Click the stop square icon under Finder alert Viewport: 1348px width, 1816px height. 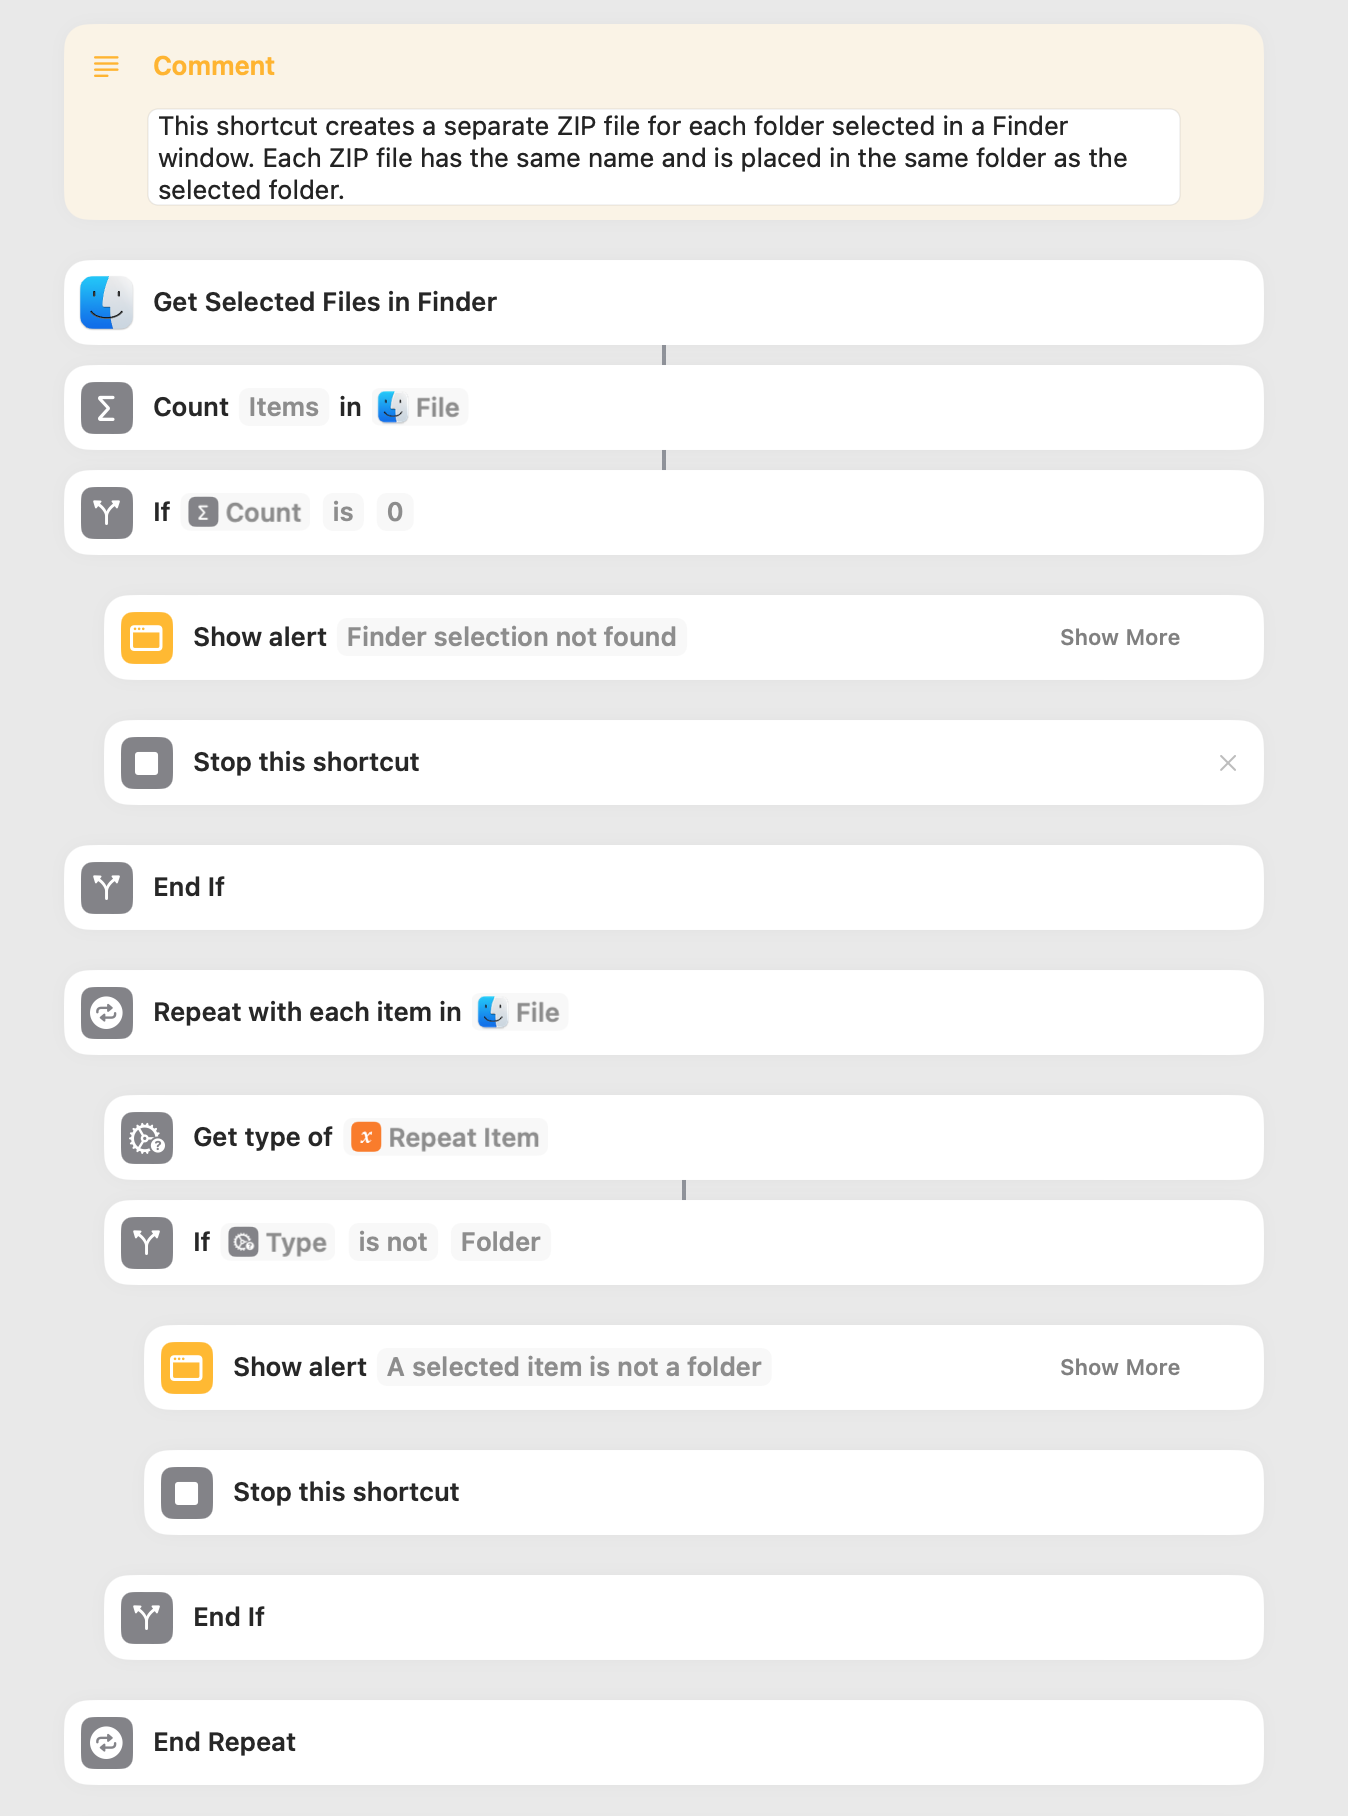click(x=147, y=763)
